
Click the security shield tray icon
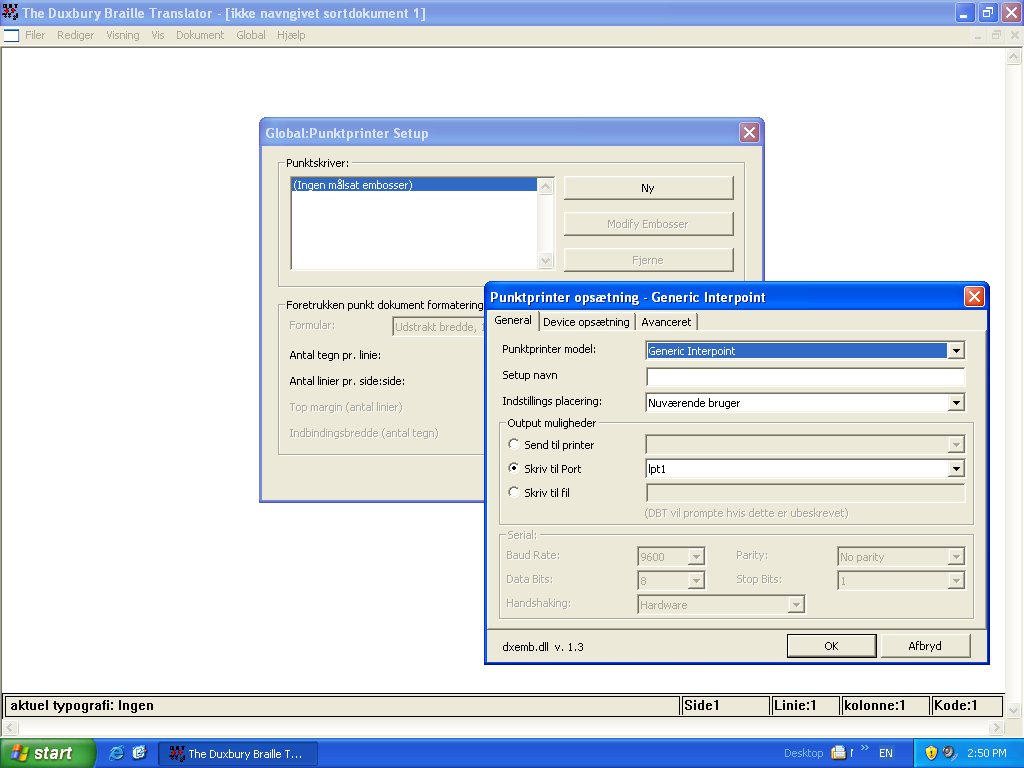(931, 753)
